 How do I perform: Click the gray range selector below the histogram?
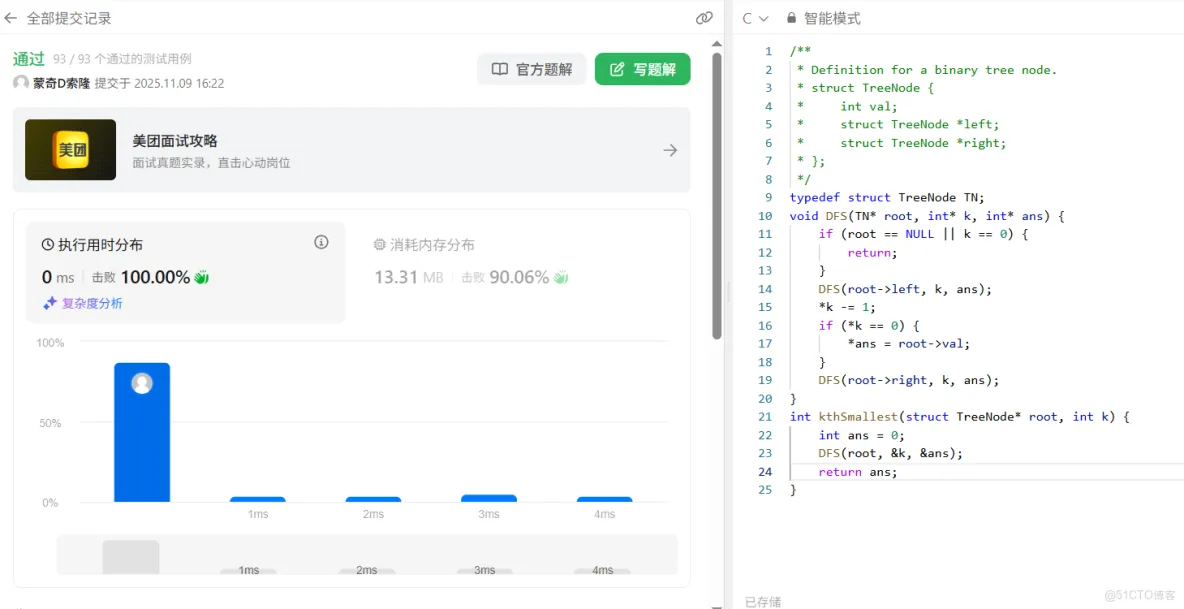coord(130,557)
